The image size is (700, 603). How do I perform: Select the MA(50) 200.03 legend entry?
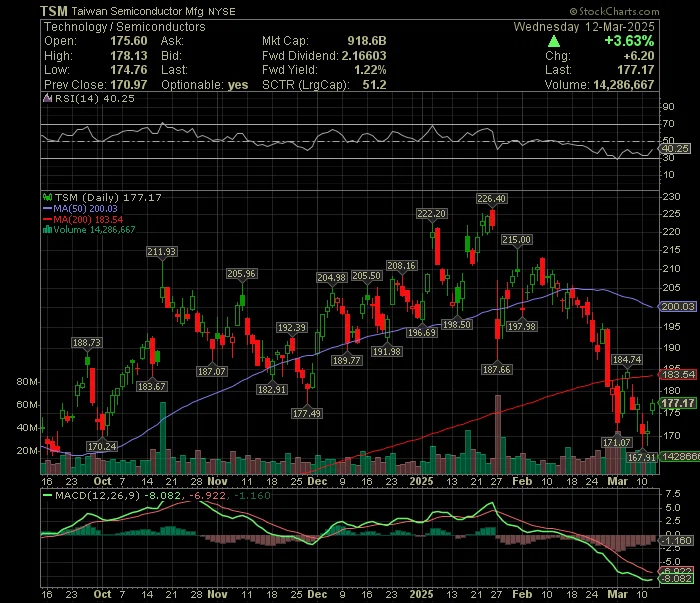point(80,208)
